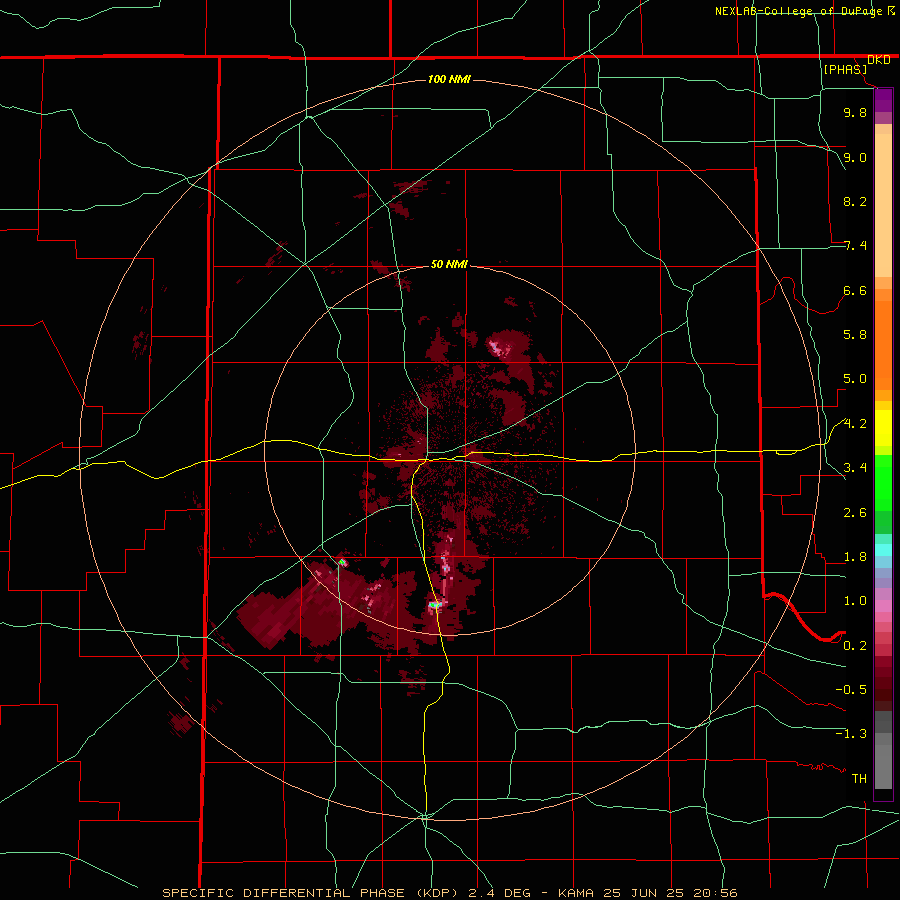
Task: Click the -0.5 value on color scale
Action: coord(851,690)
